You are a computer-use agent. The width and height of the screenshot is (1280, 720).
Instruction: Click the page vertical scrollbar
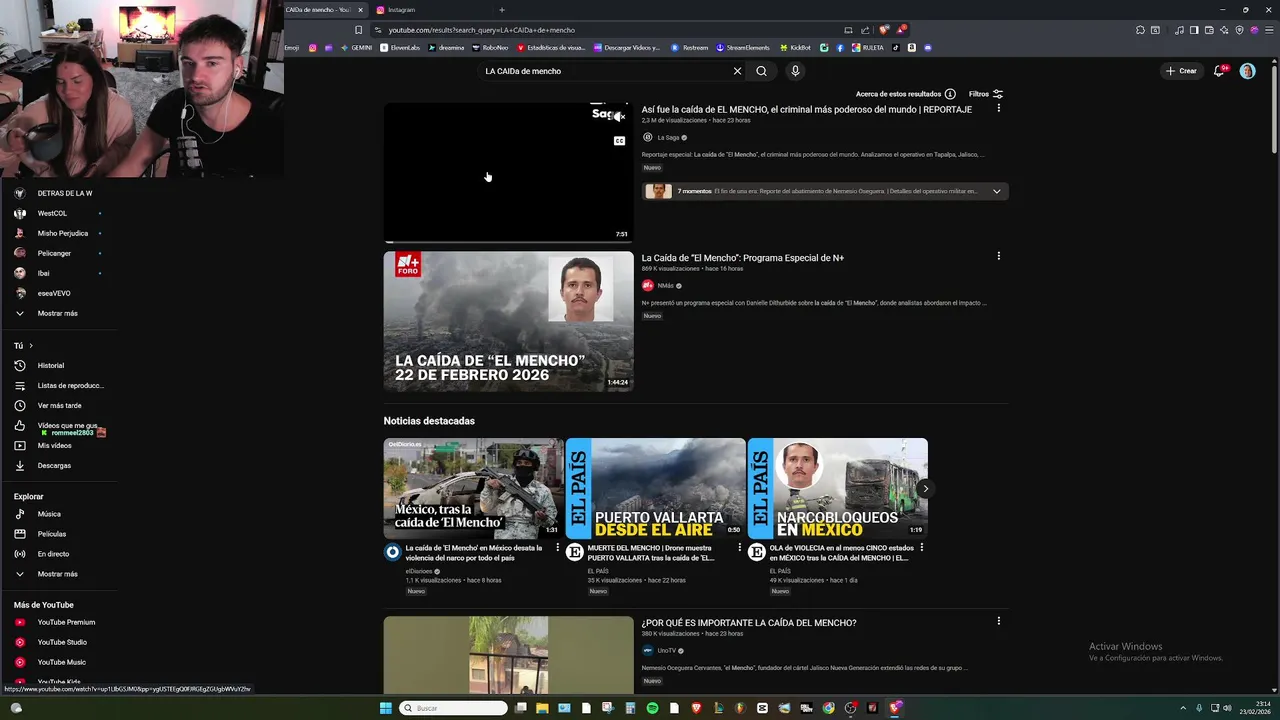click(1274, 108)
